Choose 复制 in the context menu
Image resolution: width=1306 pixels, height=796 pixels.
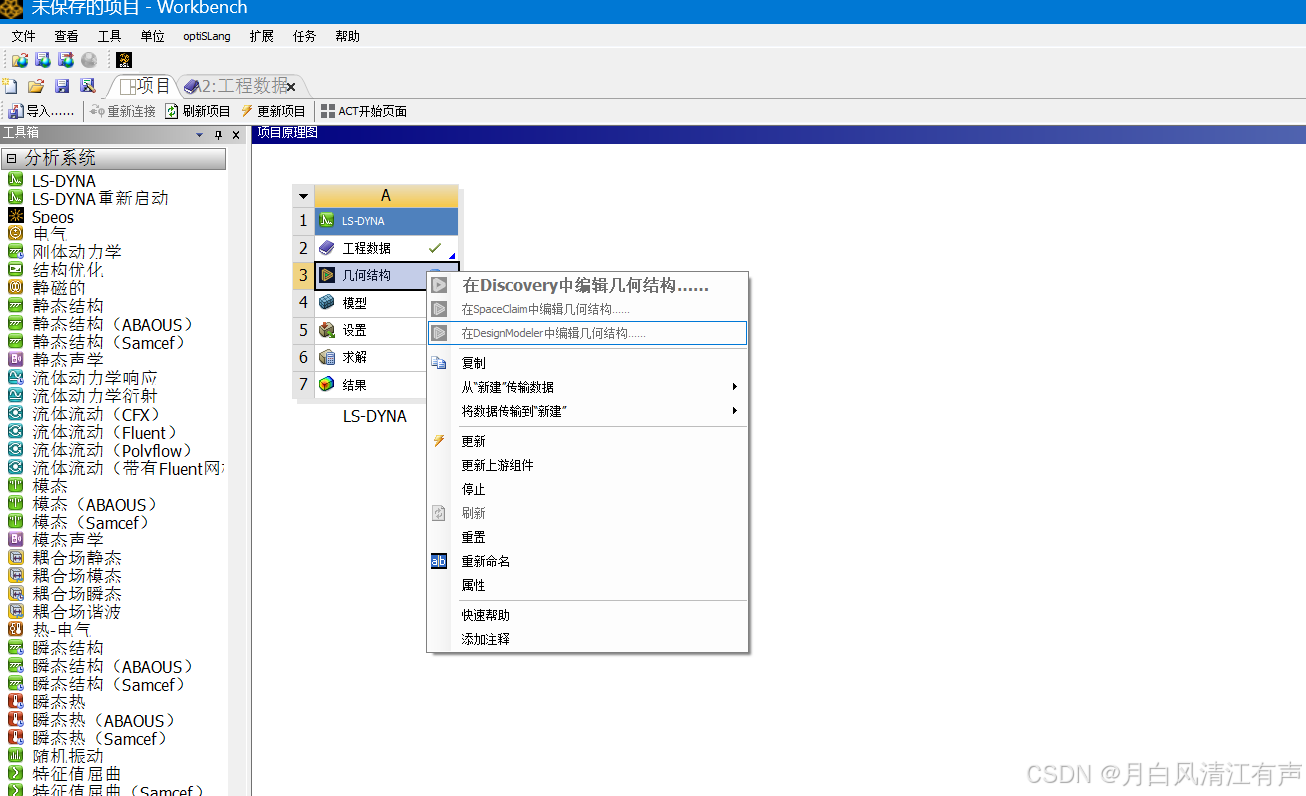point(587,363)
